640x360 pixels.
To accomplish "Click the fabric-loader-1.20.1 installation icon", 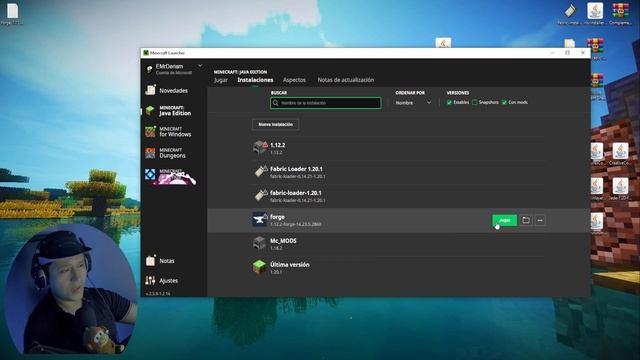I will [x=260, y=195].
